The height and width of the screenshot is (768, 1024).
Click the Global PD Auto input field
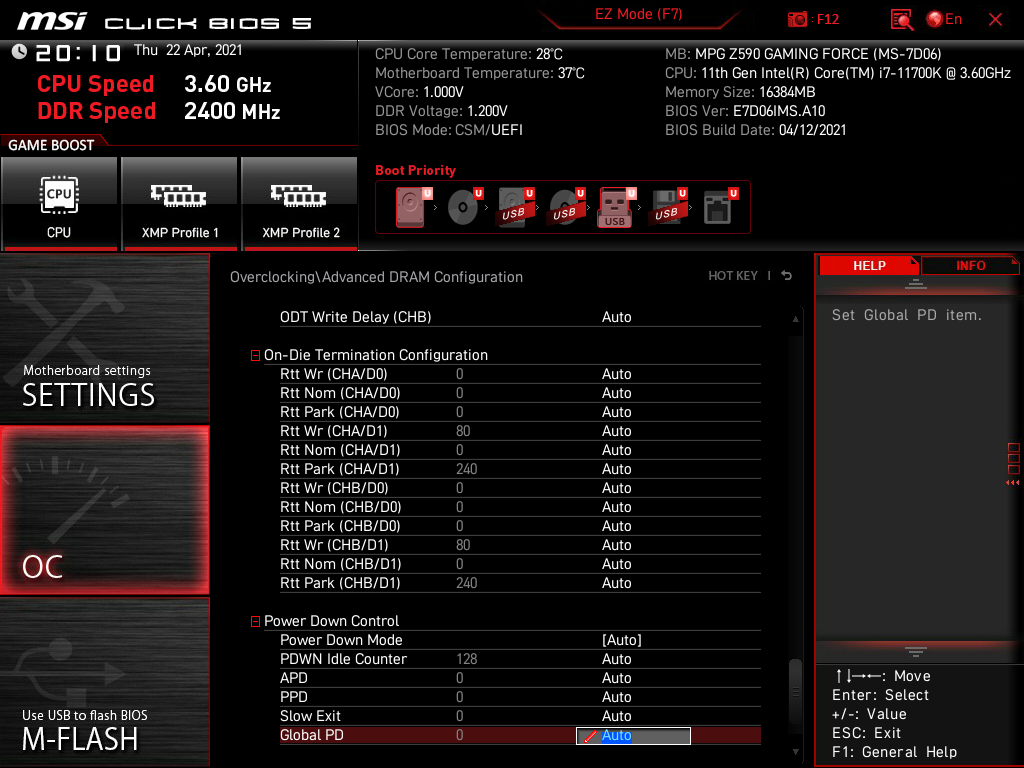pos(633,735)
